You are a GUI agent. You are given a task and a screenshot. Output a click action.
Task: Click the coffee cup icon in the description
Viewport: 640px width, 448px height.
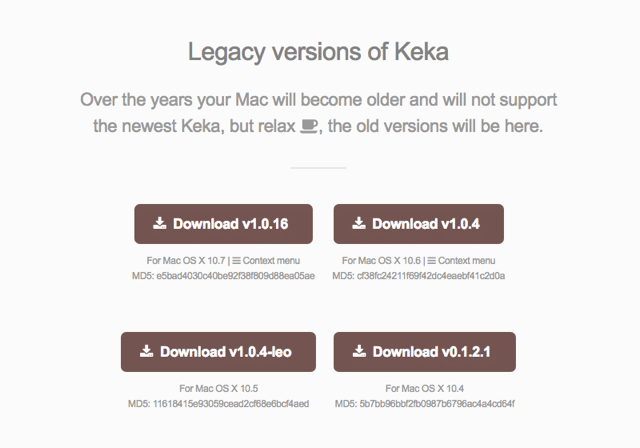pos(309,127)
